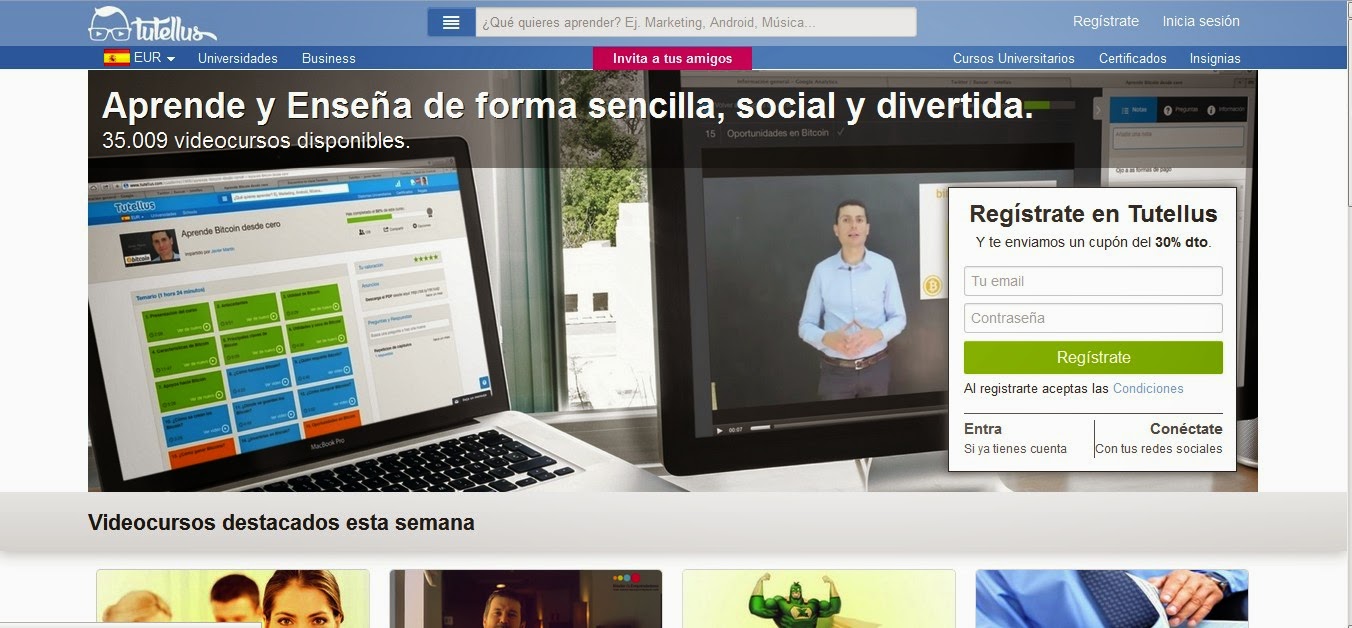
Task: Click the headline 'Aprende y Enseña de forma sencilla'
Action: tap(568, 105)
